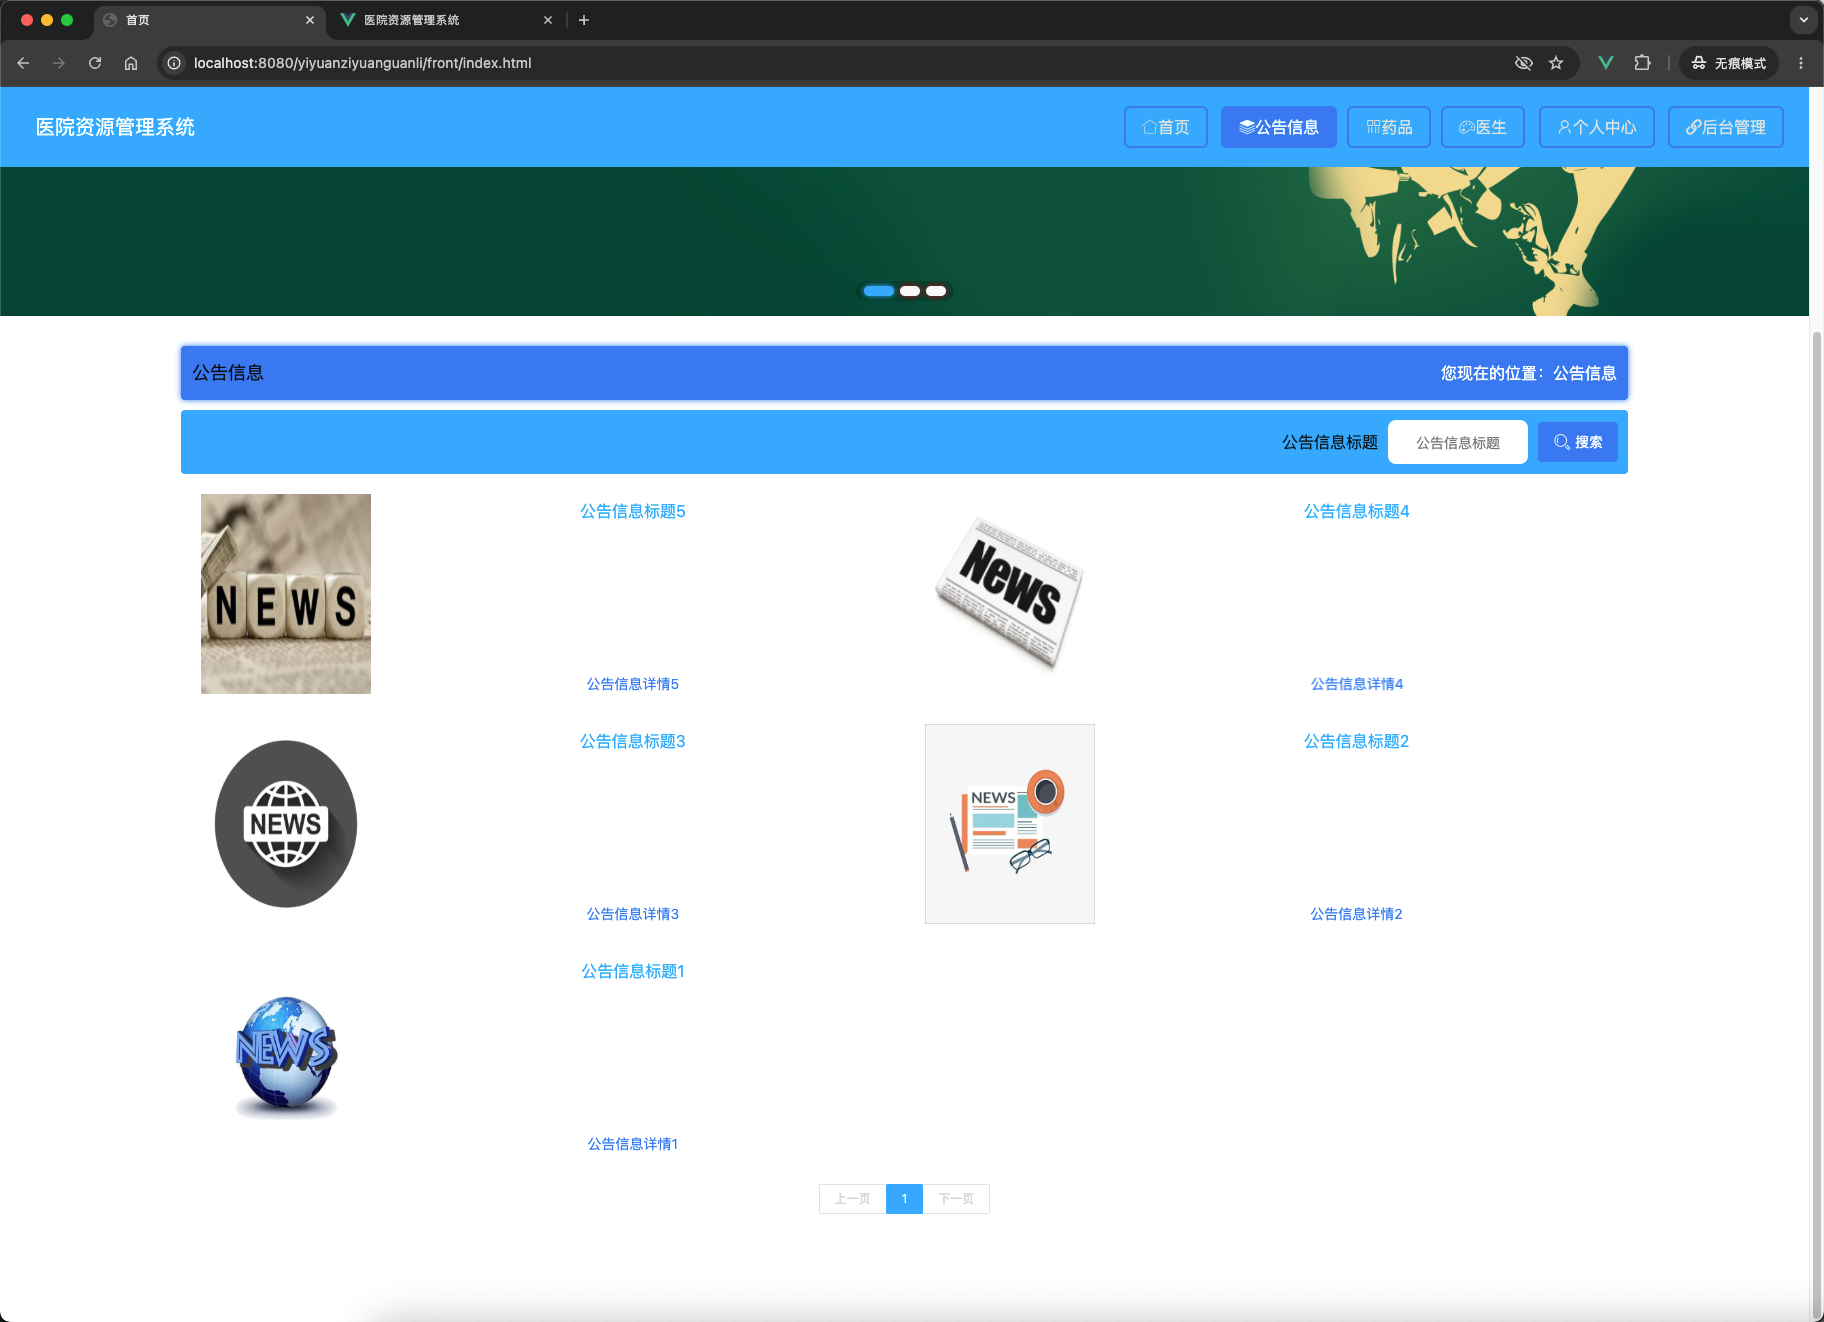Screen dimensions: 1824x1322
Task: Open site info icon in address bar
Action: (x=174, y=63)
